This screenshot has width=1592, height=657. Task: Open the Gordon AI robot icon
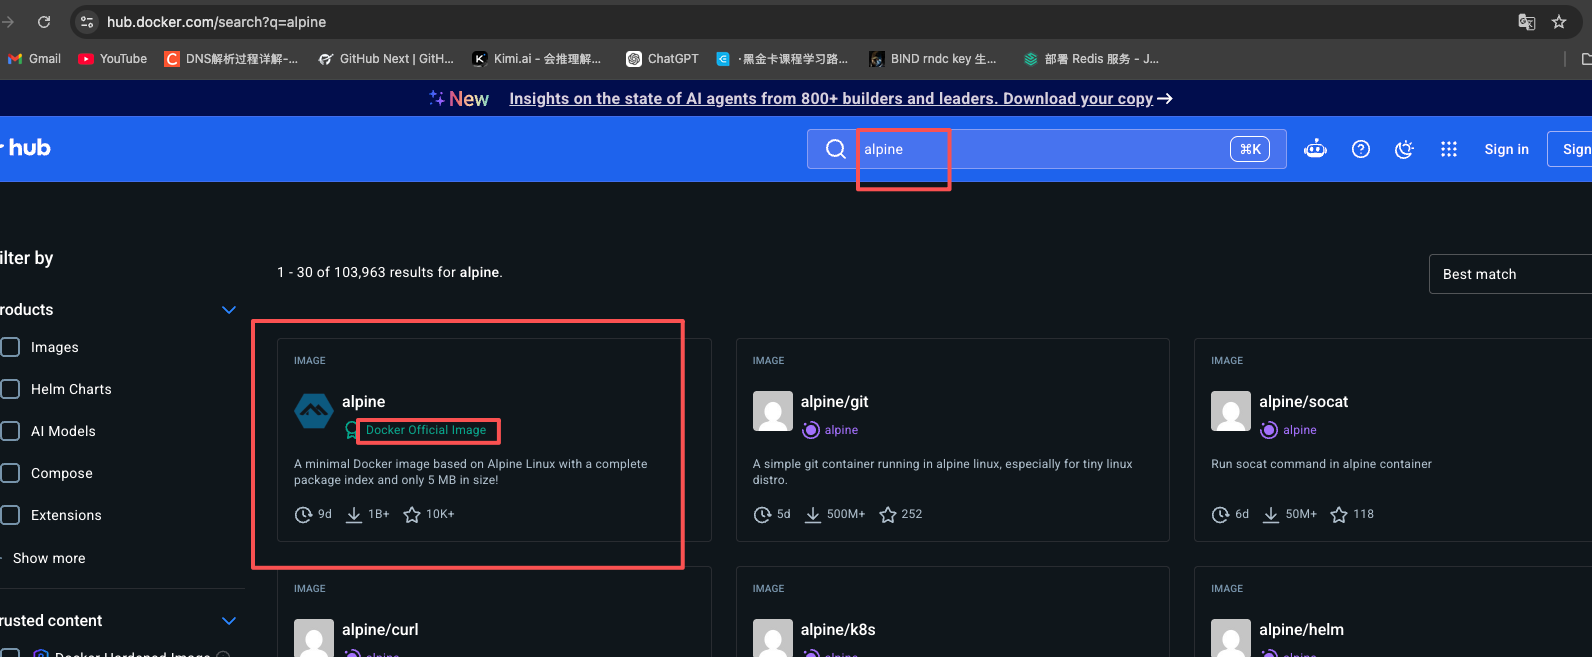[x=1315, y=149]
